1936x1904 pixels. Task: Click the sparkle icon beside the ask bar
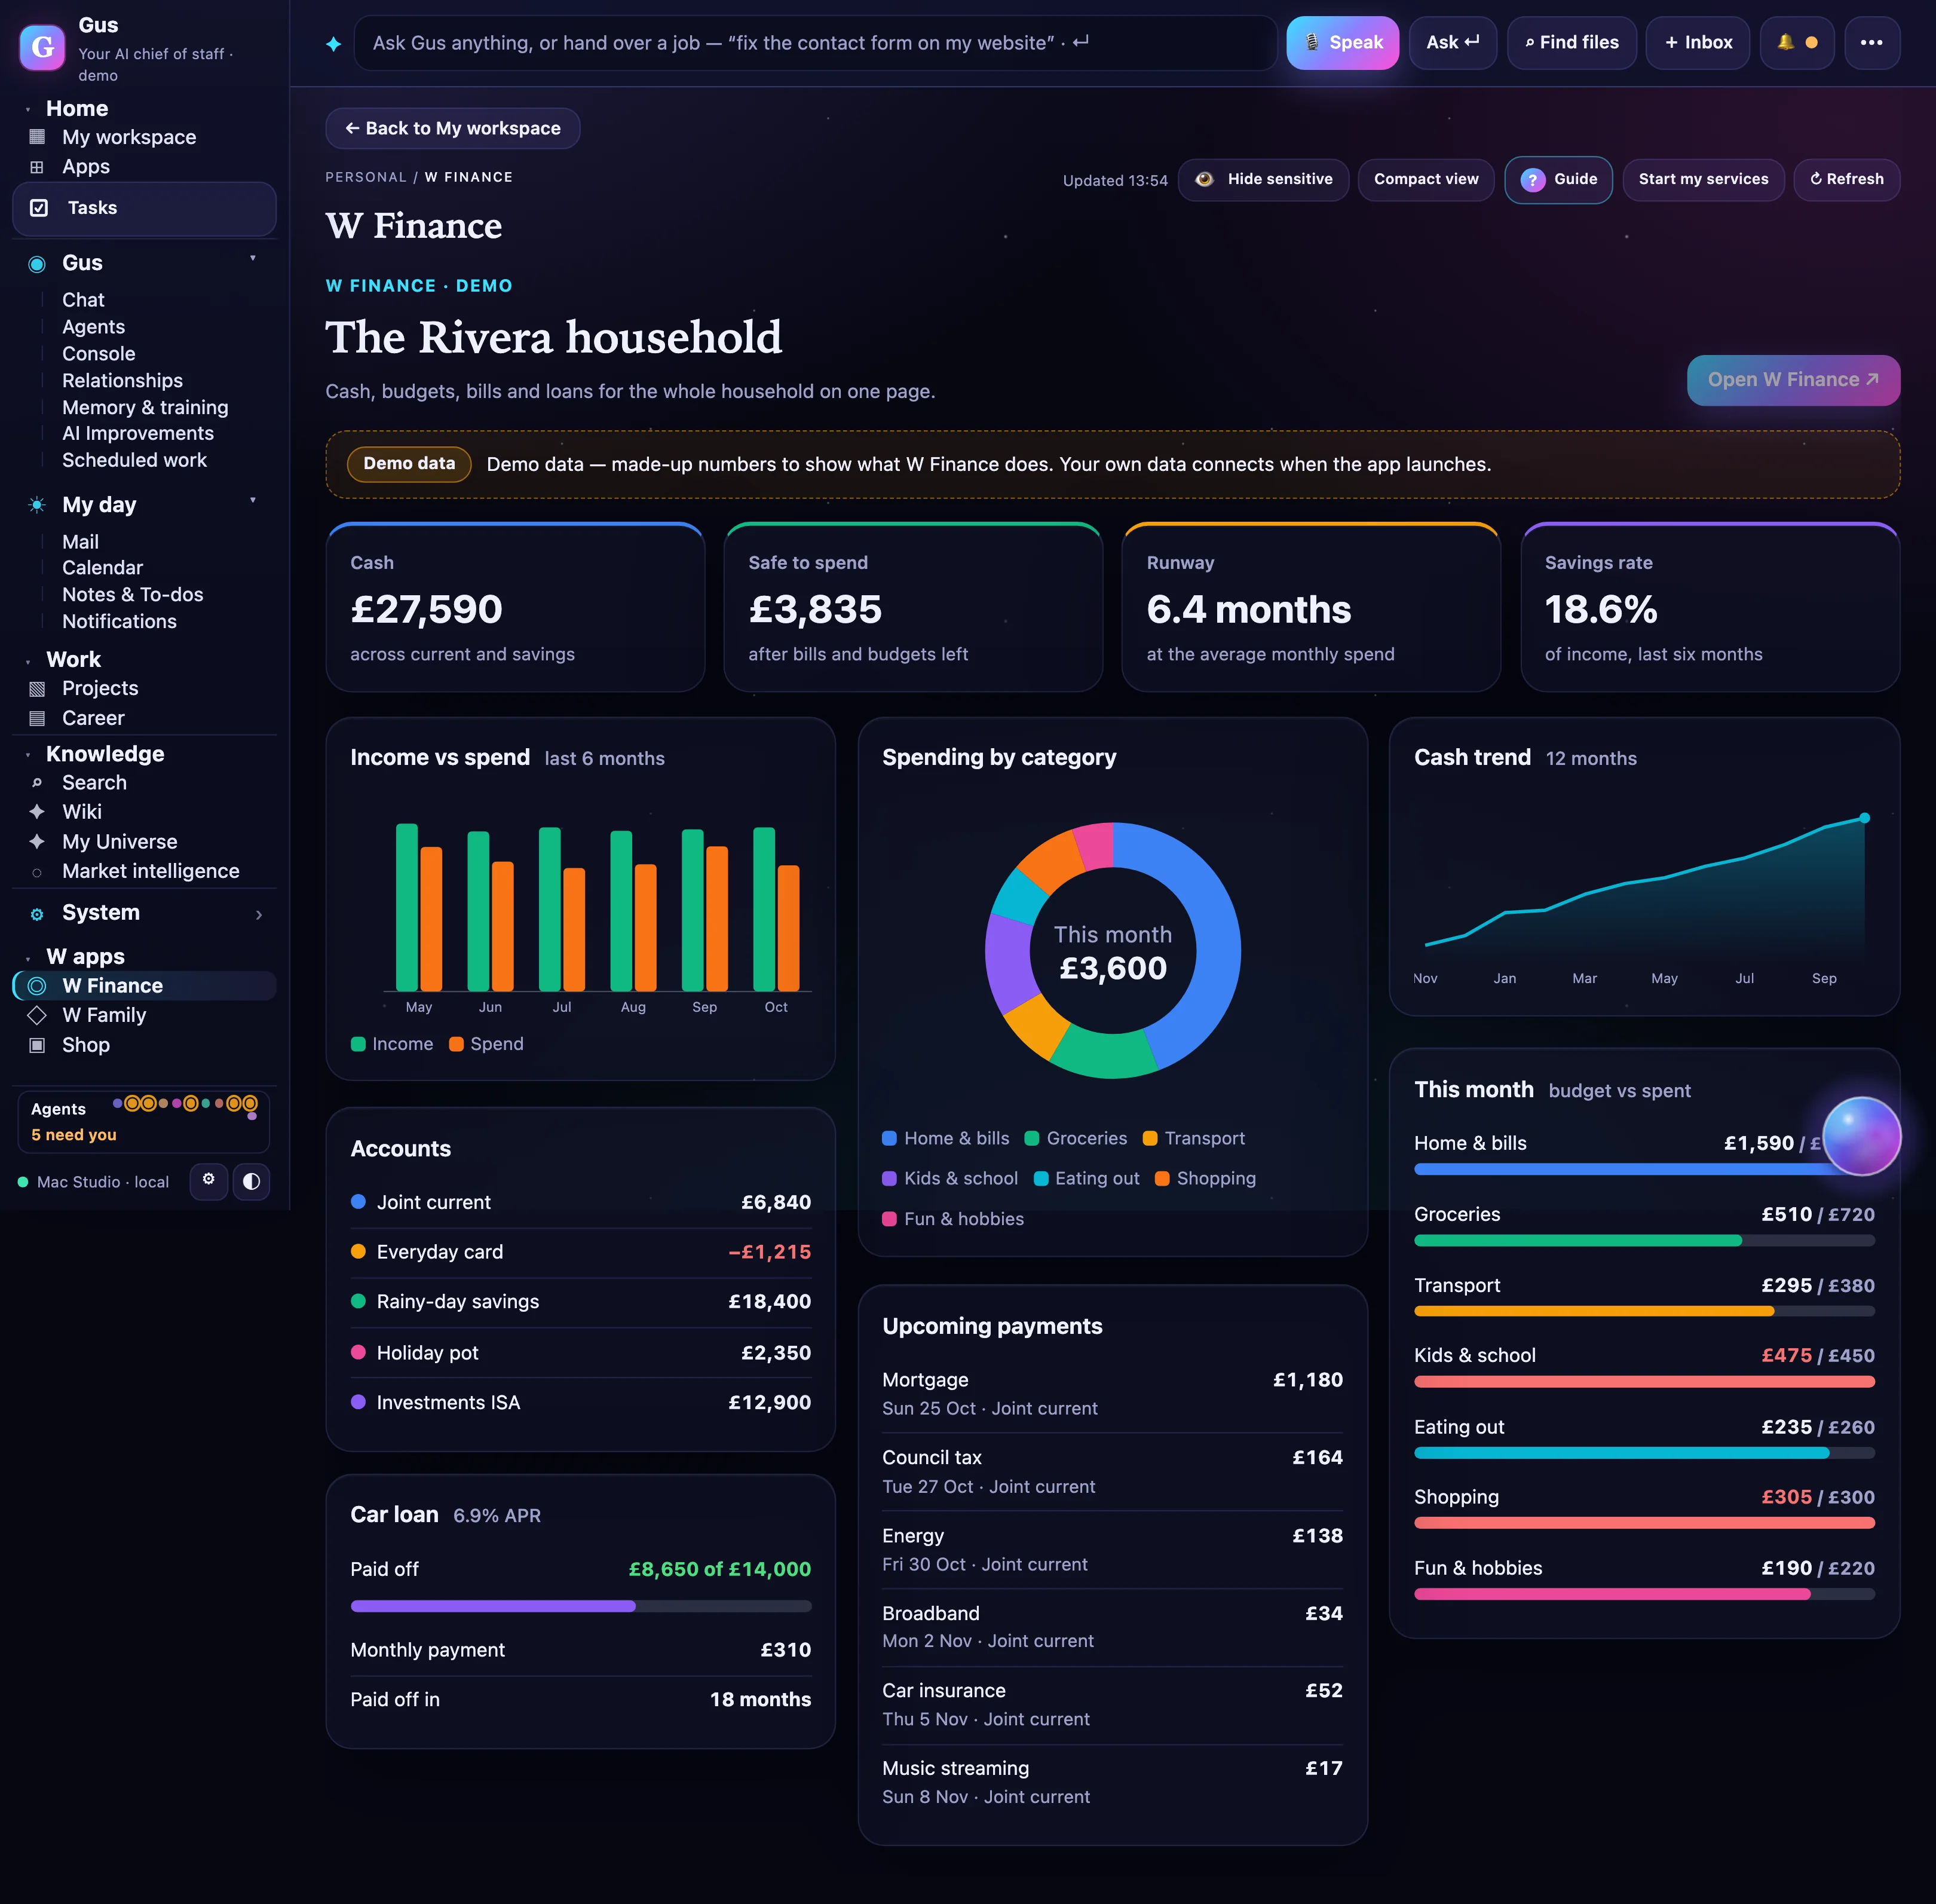click(x=333, y=44)
